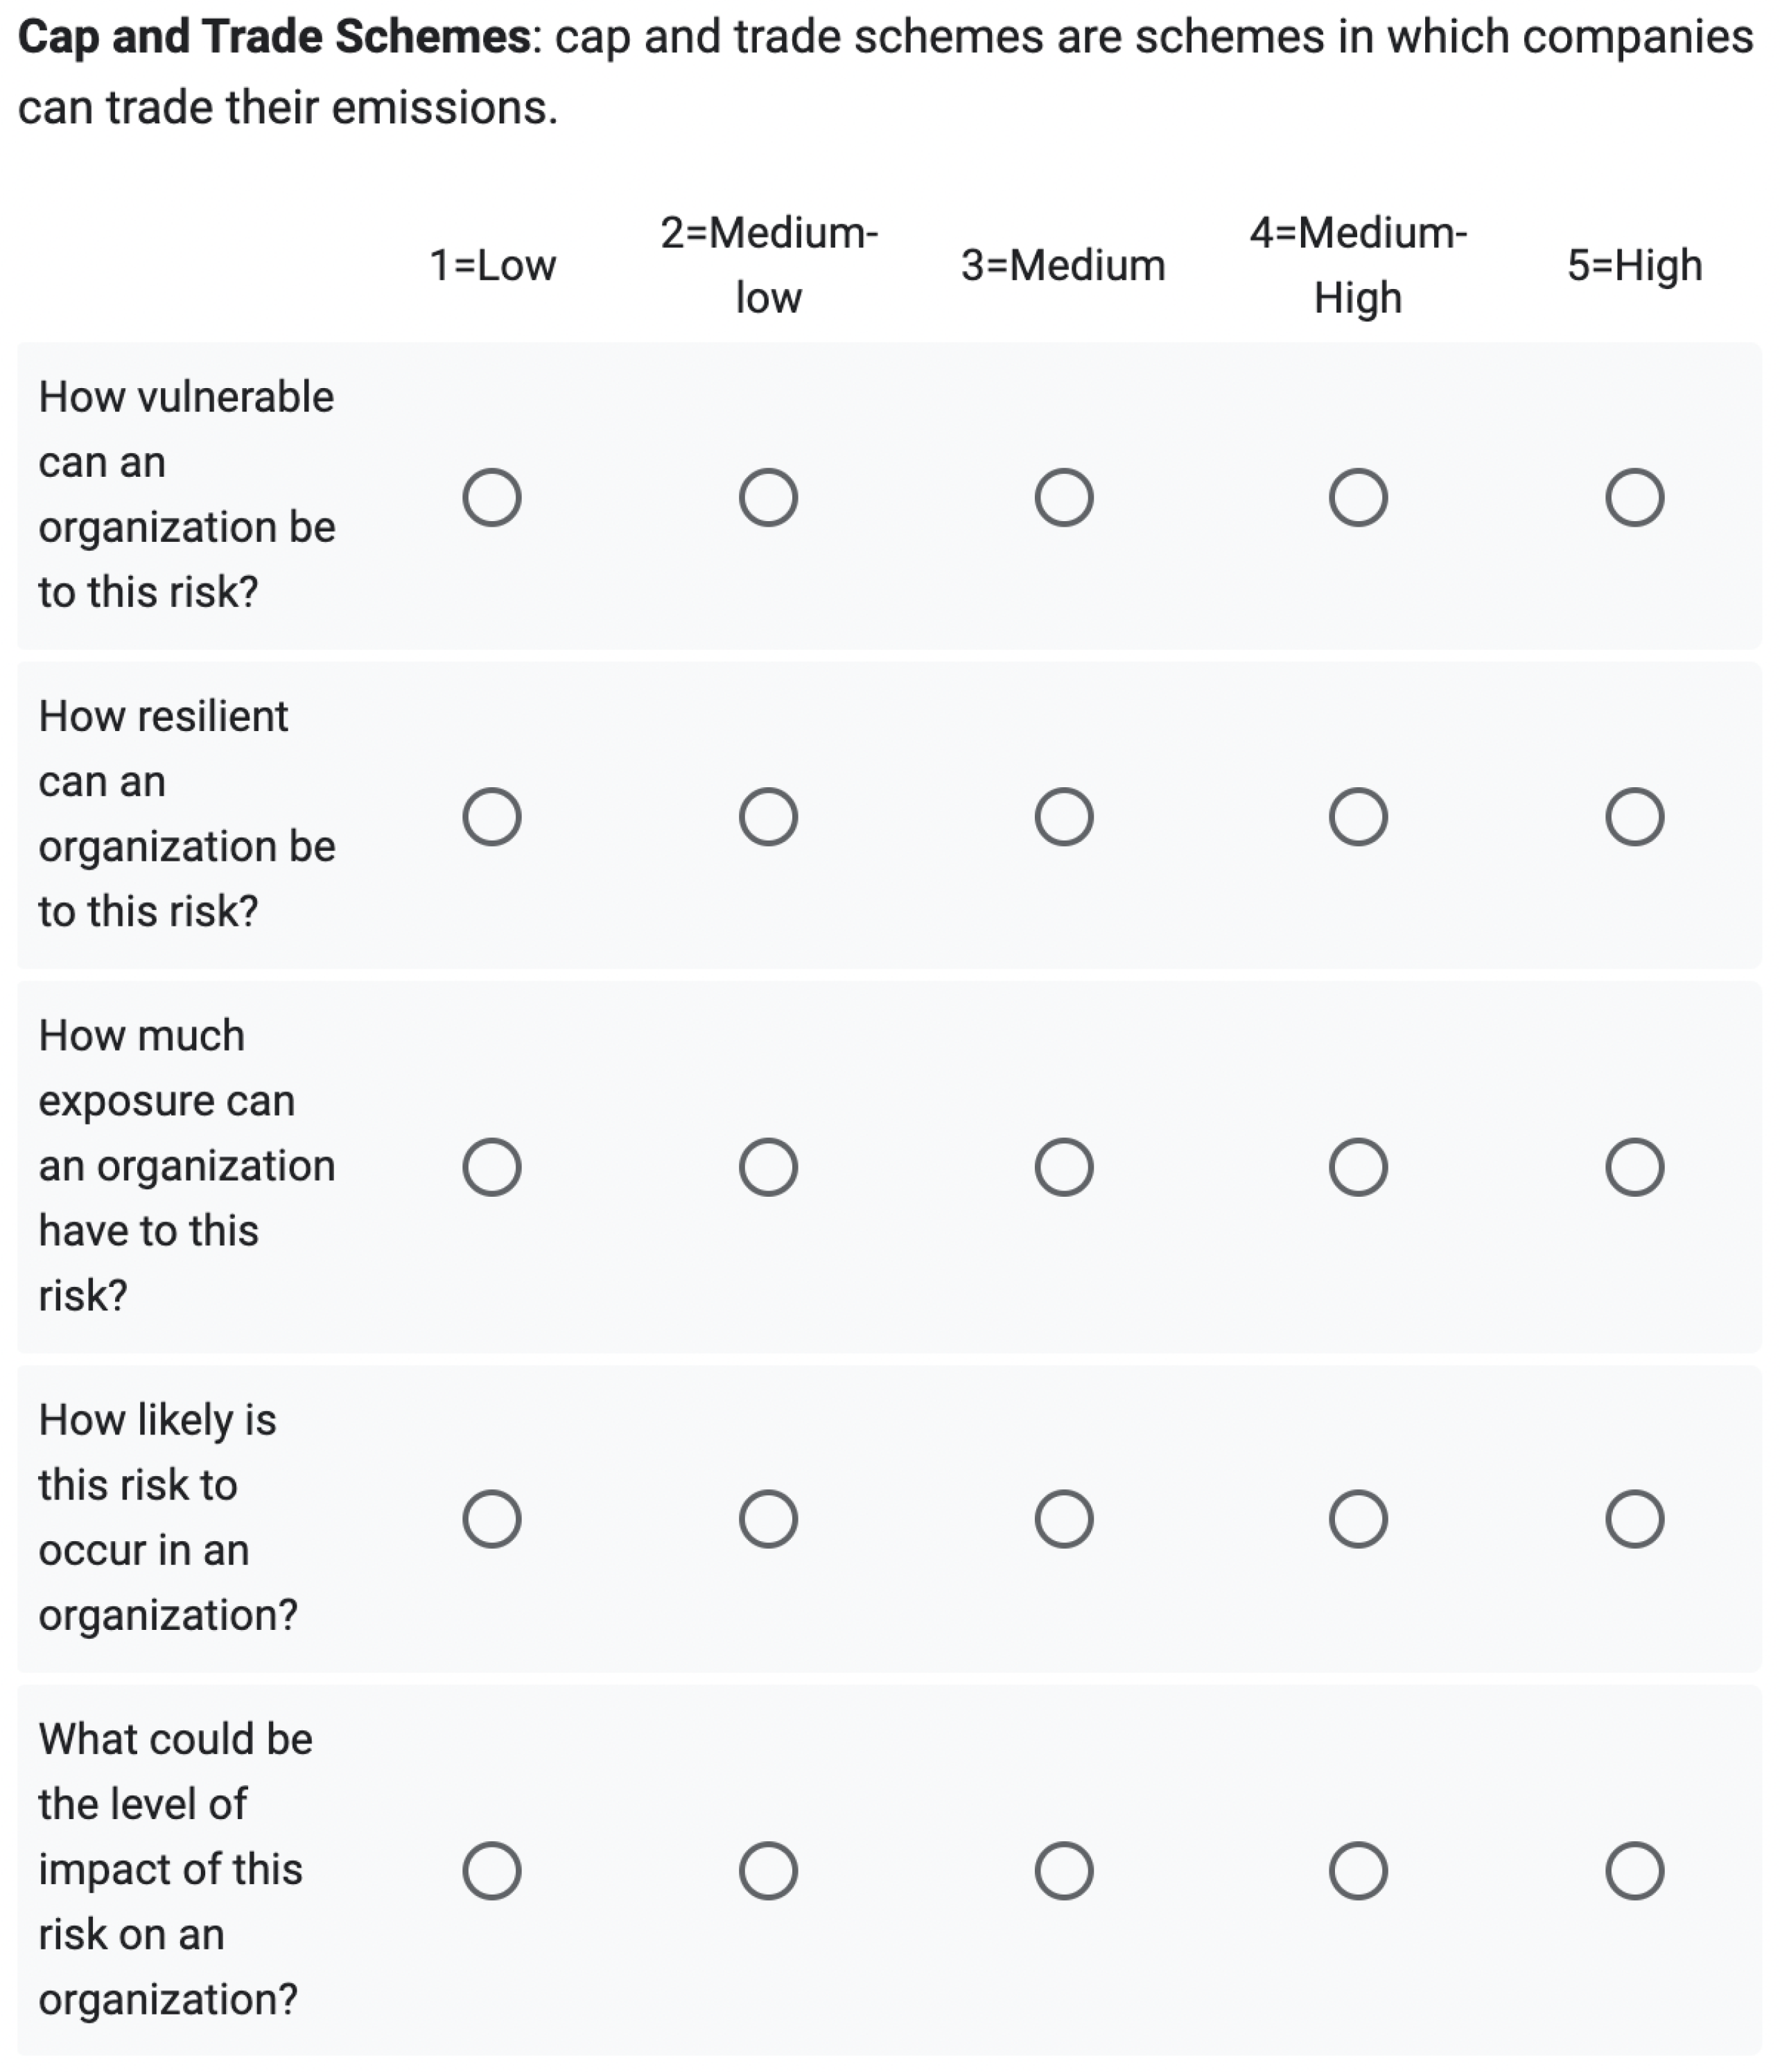Pick 5=High for how resilient the organization is
Image resolution: width=1780 pixels, height=2072 pixels.
pos(1634,817)
